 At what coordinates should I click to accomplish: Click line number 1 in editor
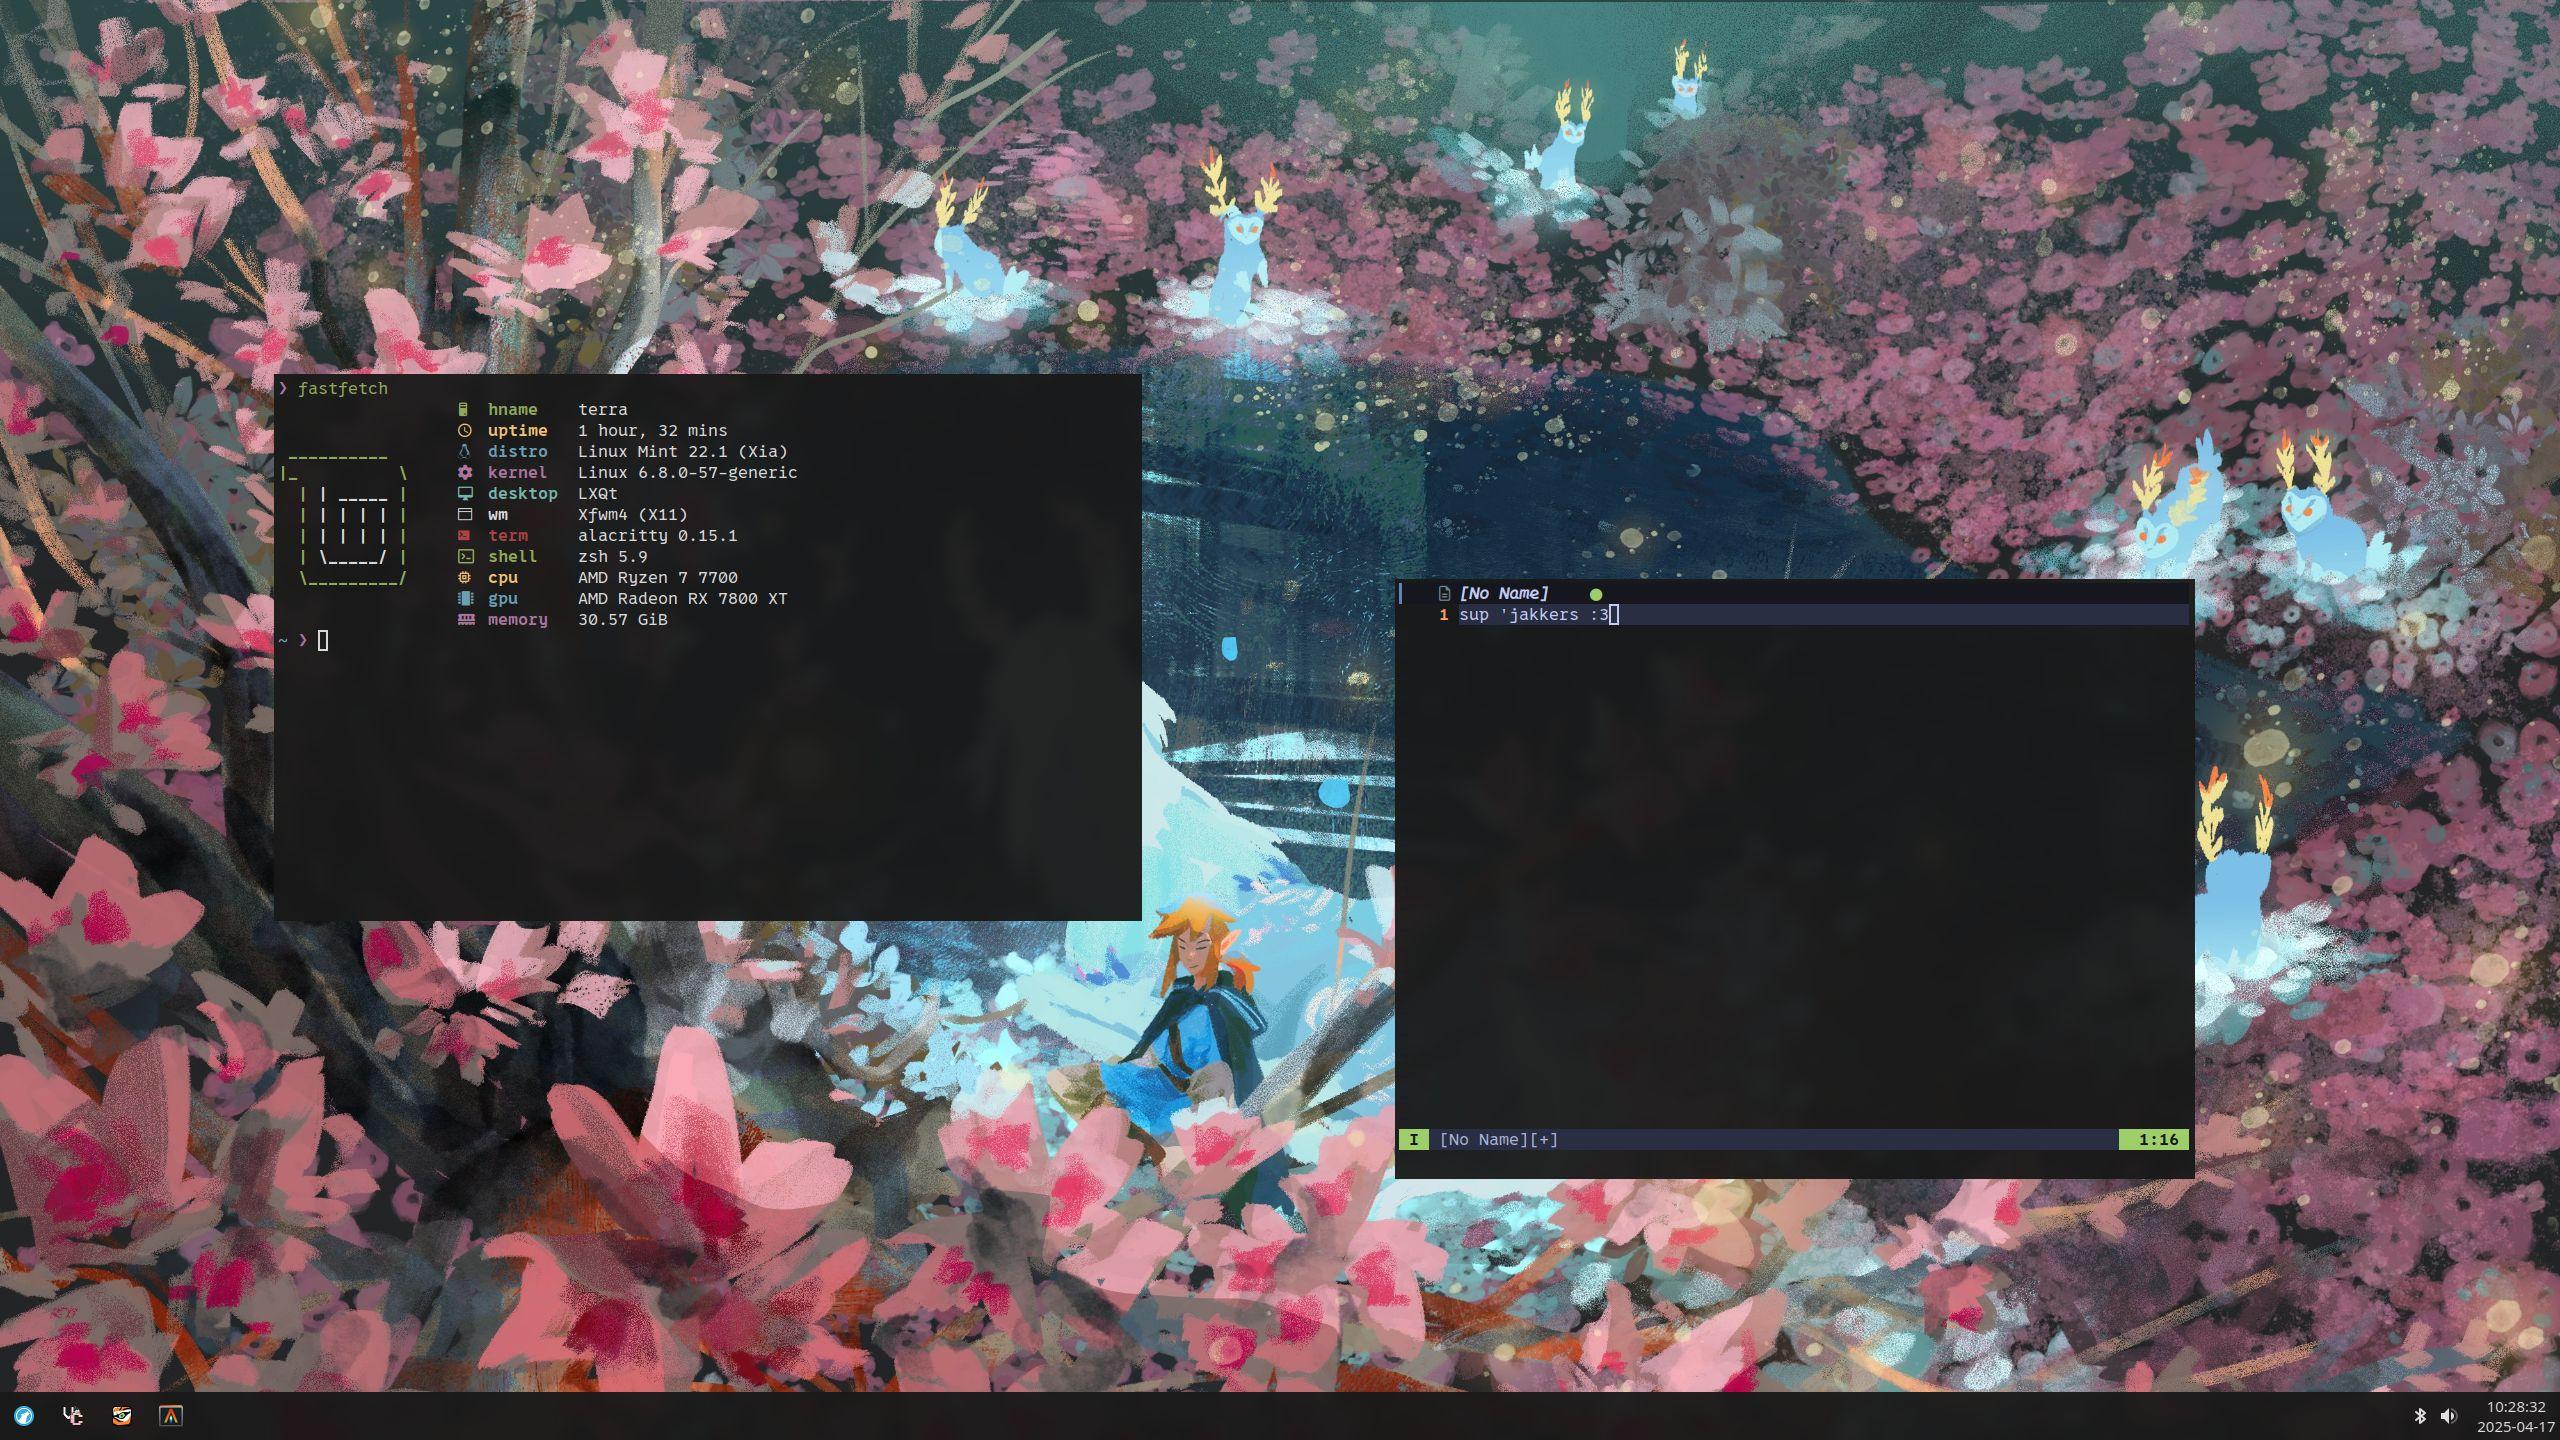tap(1443, 614)
